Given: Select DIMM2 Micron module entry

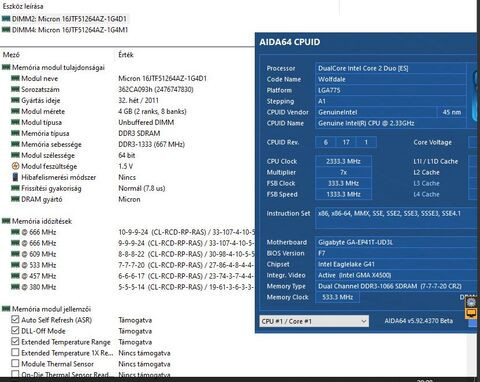Looking at the screenshot, I should click(x=69, y=19).
